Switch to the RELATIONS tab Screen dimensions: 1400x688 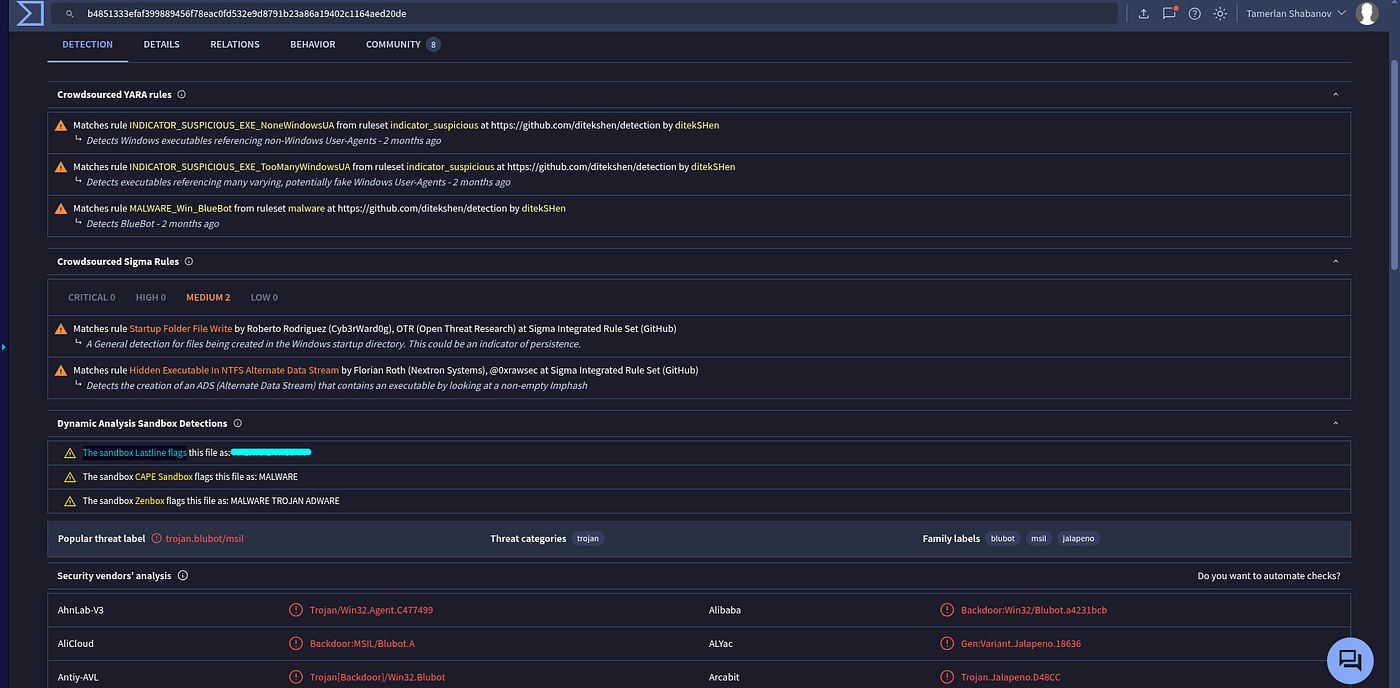click(x=235, y=45)
